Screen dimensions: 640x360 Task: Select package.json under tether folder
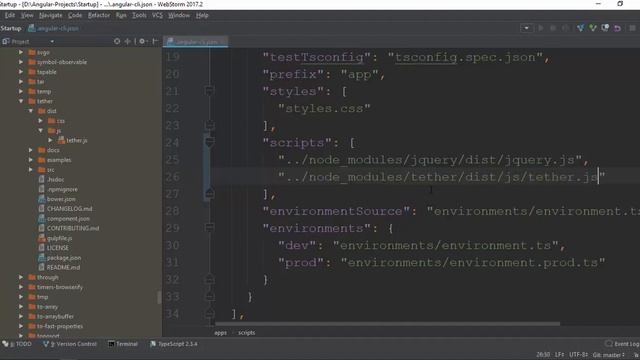(x=60, y=258)
